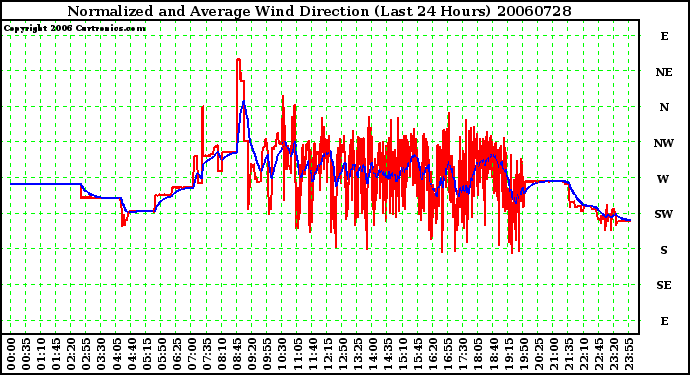Click the Copyright 2006 Cartronics.com text
Viewport: 690px width, 375px height.
point(75,28)
